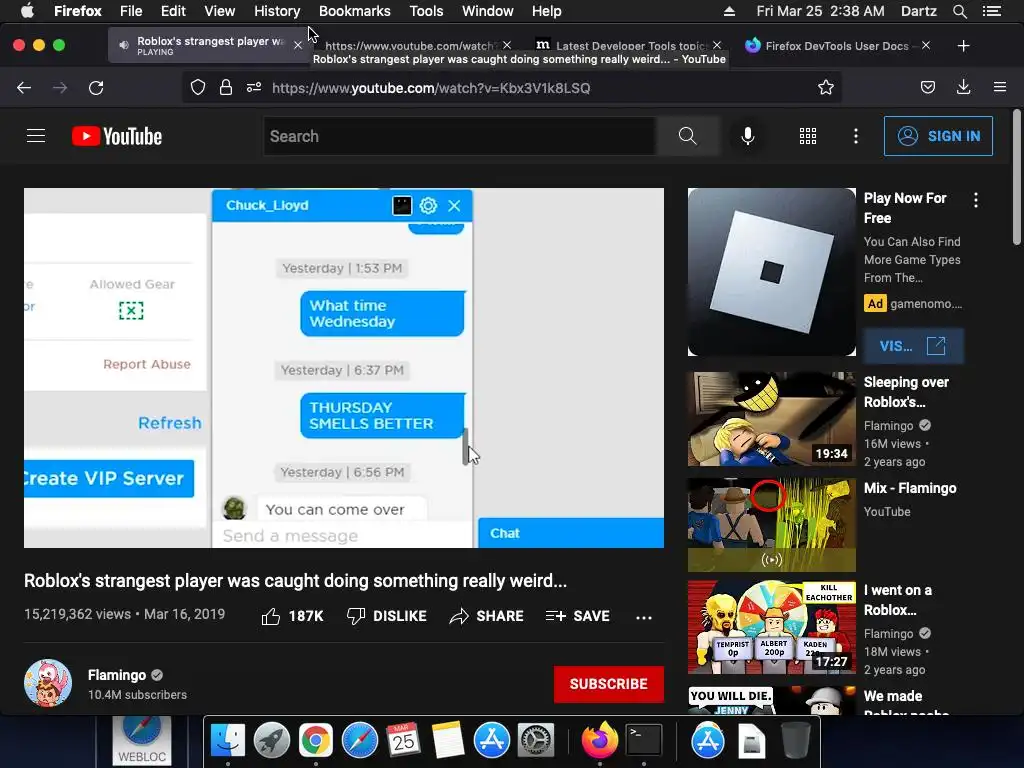
Task: Open Spotlight search in the menu bar
Action: pyautogui.click(x=959, y=11)
